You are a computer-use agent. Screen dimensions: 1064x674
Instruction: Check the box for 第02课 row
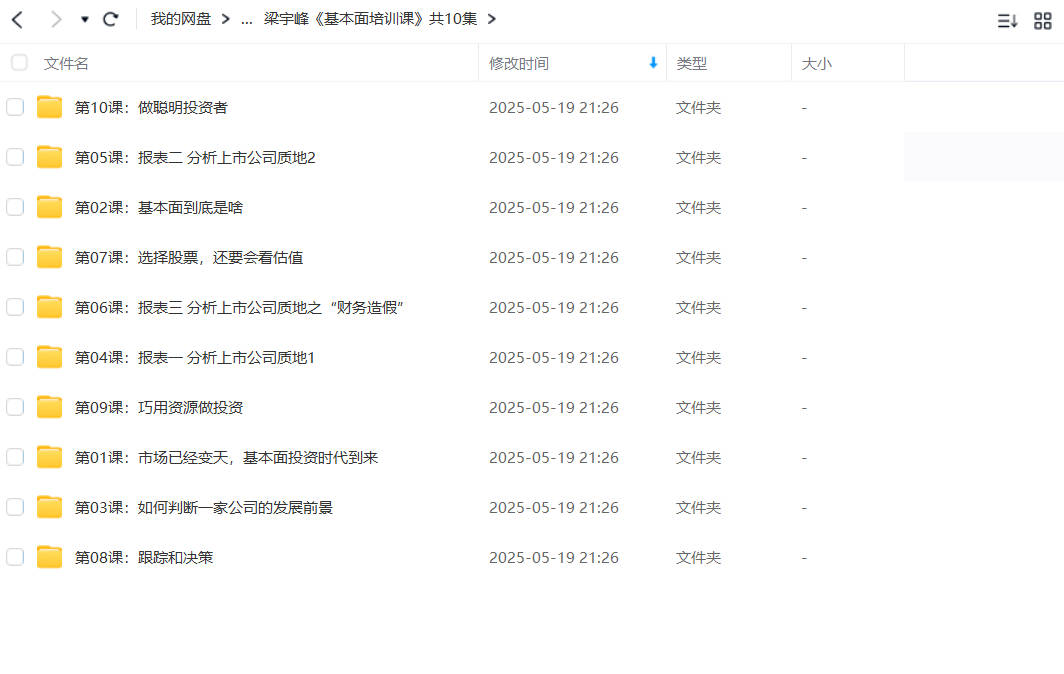click(x=15, y=207)
